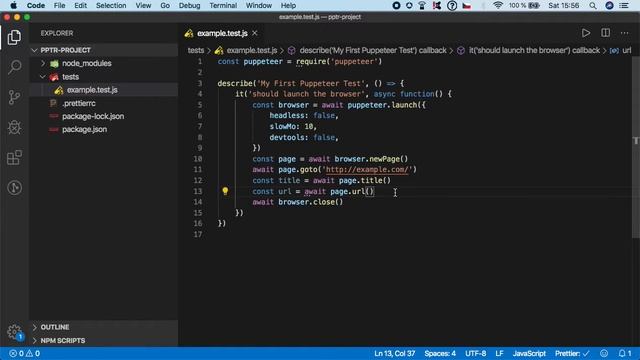Click the circular timeline icon in activity bar

pyautogui.click(x=14, y=188)
